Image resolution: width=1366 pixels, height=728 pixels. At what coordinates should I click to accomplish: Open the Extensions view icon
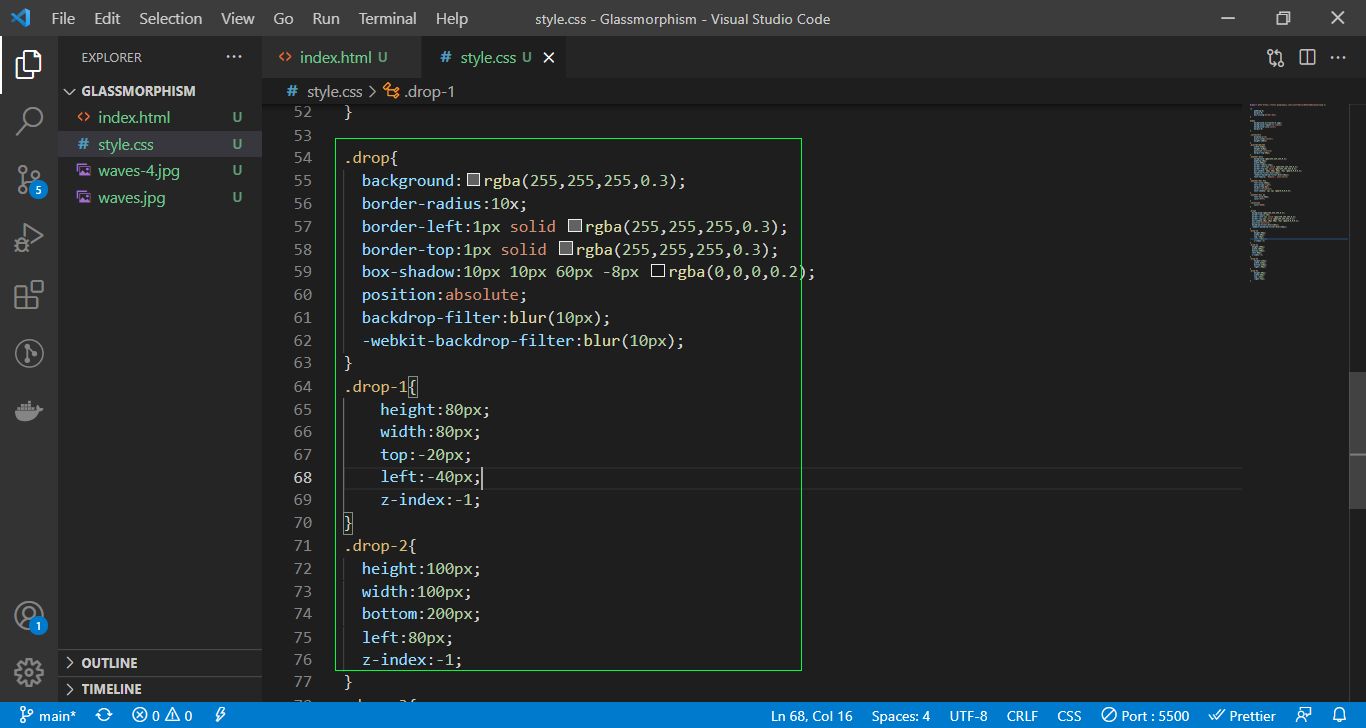29,295
